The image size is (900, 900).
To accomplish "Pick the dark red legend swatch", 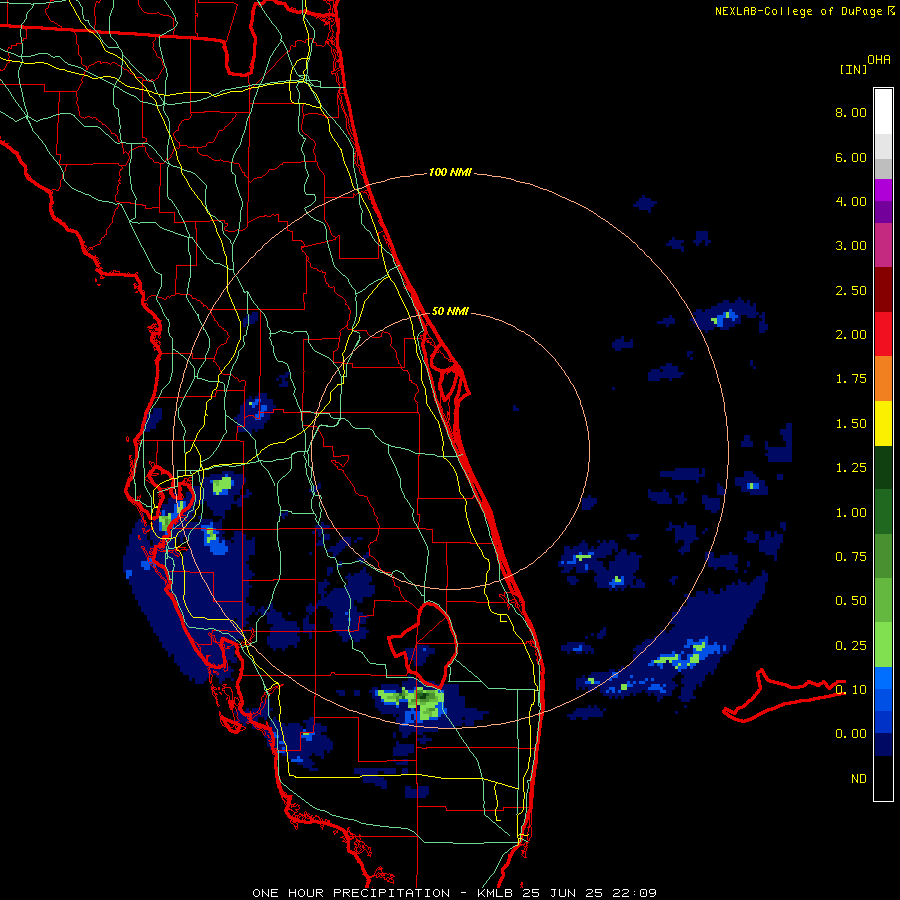I will tap(883, 290).
